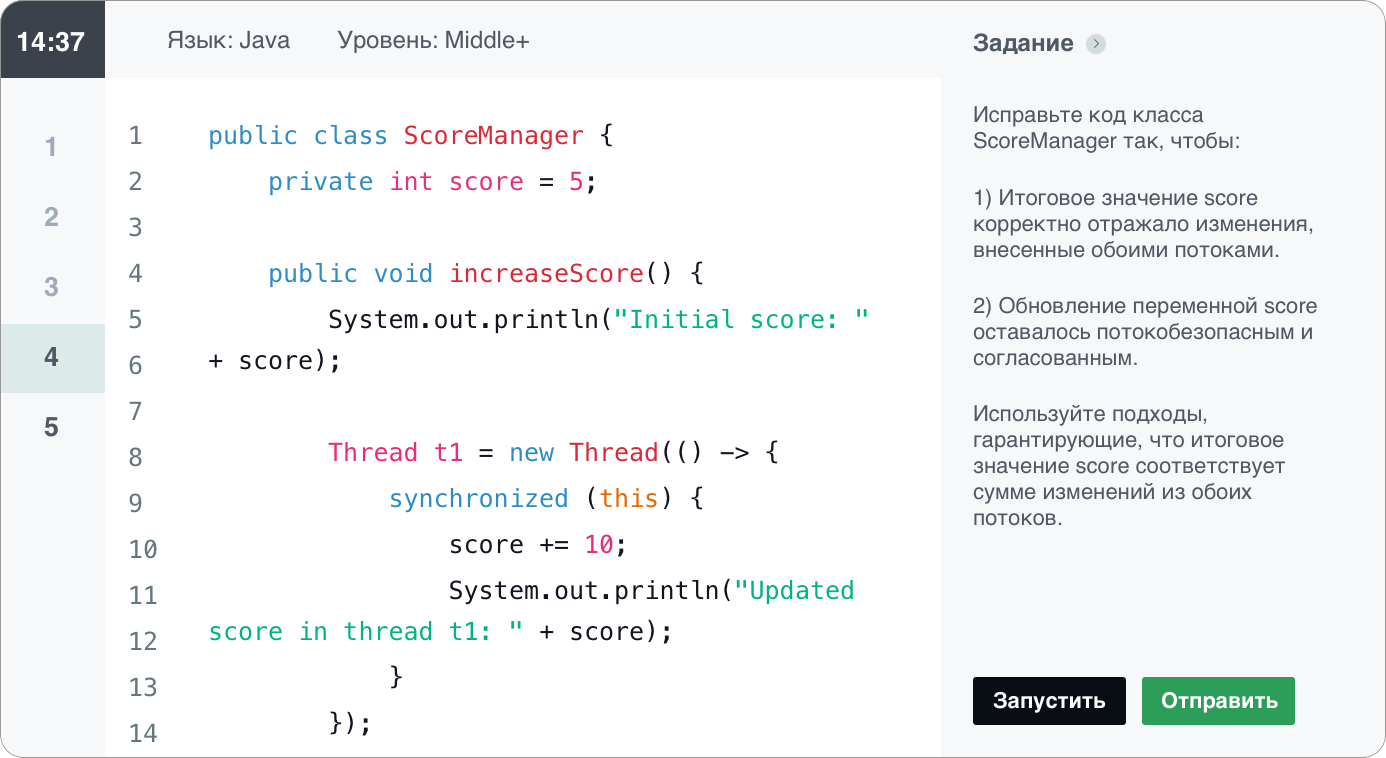Go to task 3 in left sidebar

[52, 288]
